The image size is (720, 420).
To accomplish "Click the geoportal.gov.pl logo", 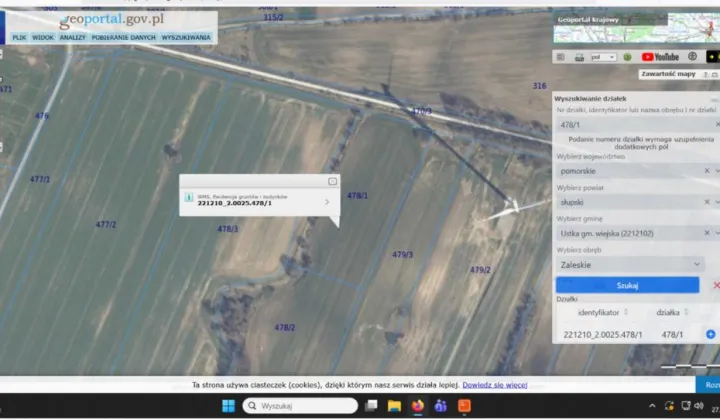I will [x=112, y=20].
